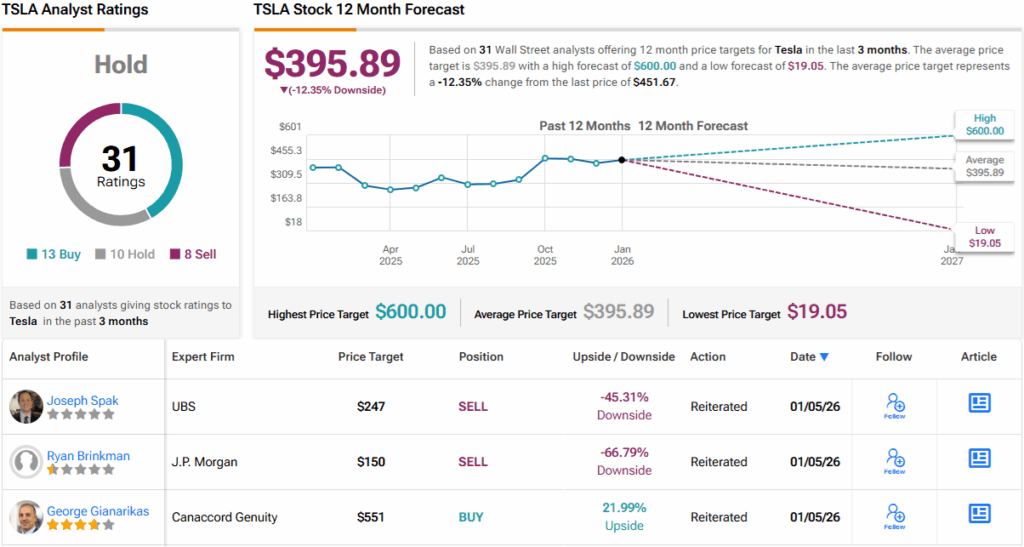Click the Upside / Downside column header

coord(623,357)
